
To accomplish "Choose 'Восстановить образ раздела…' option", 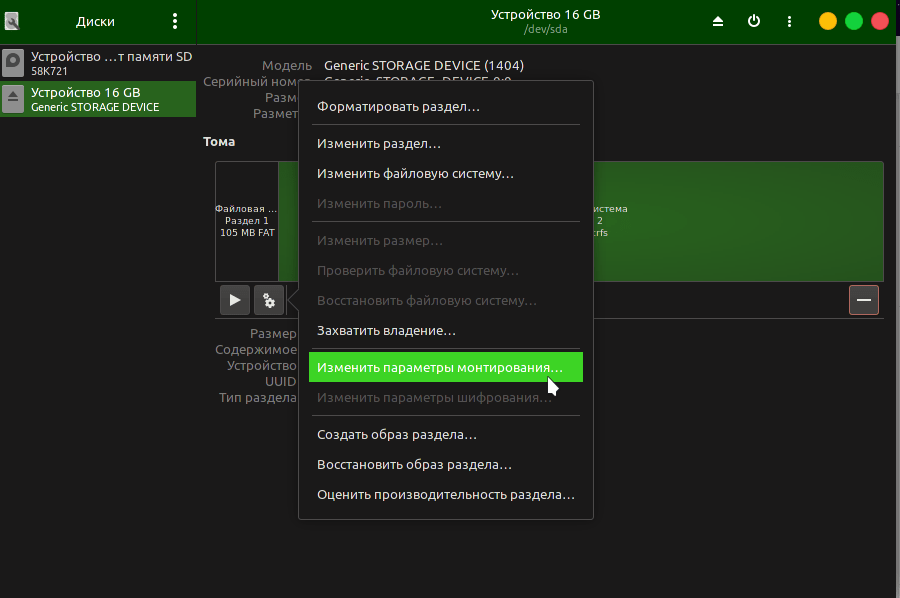I will click(414, 465).
